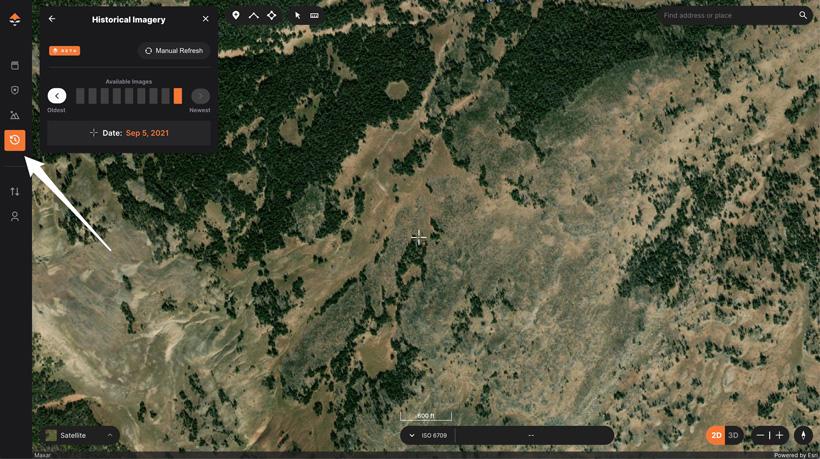Step to newer image with right chevron
This screenshot has width=820, height=459.
coord(200,96)
